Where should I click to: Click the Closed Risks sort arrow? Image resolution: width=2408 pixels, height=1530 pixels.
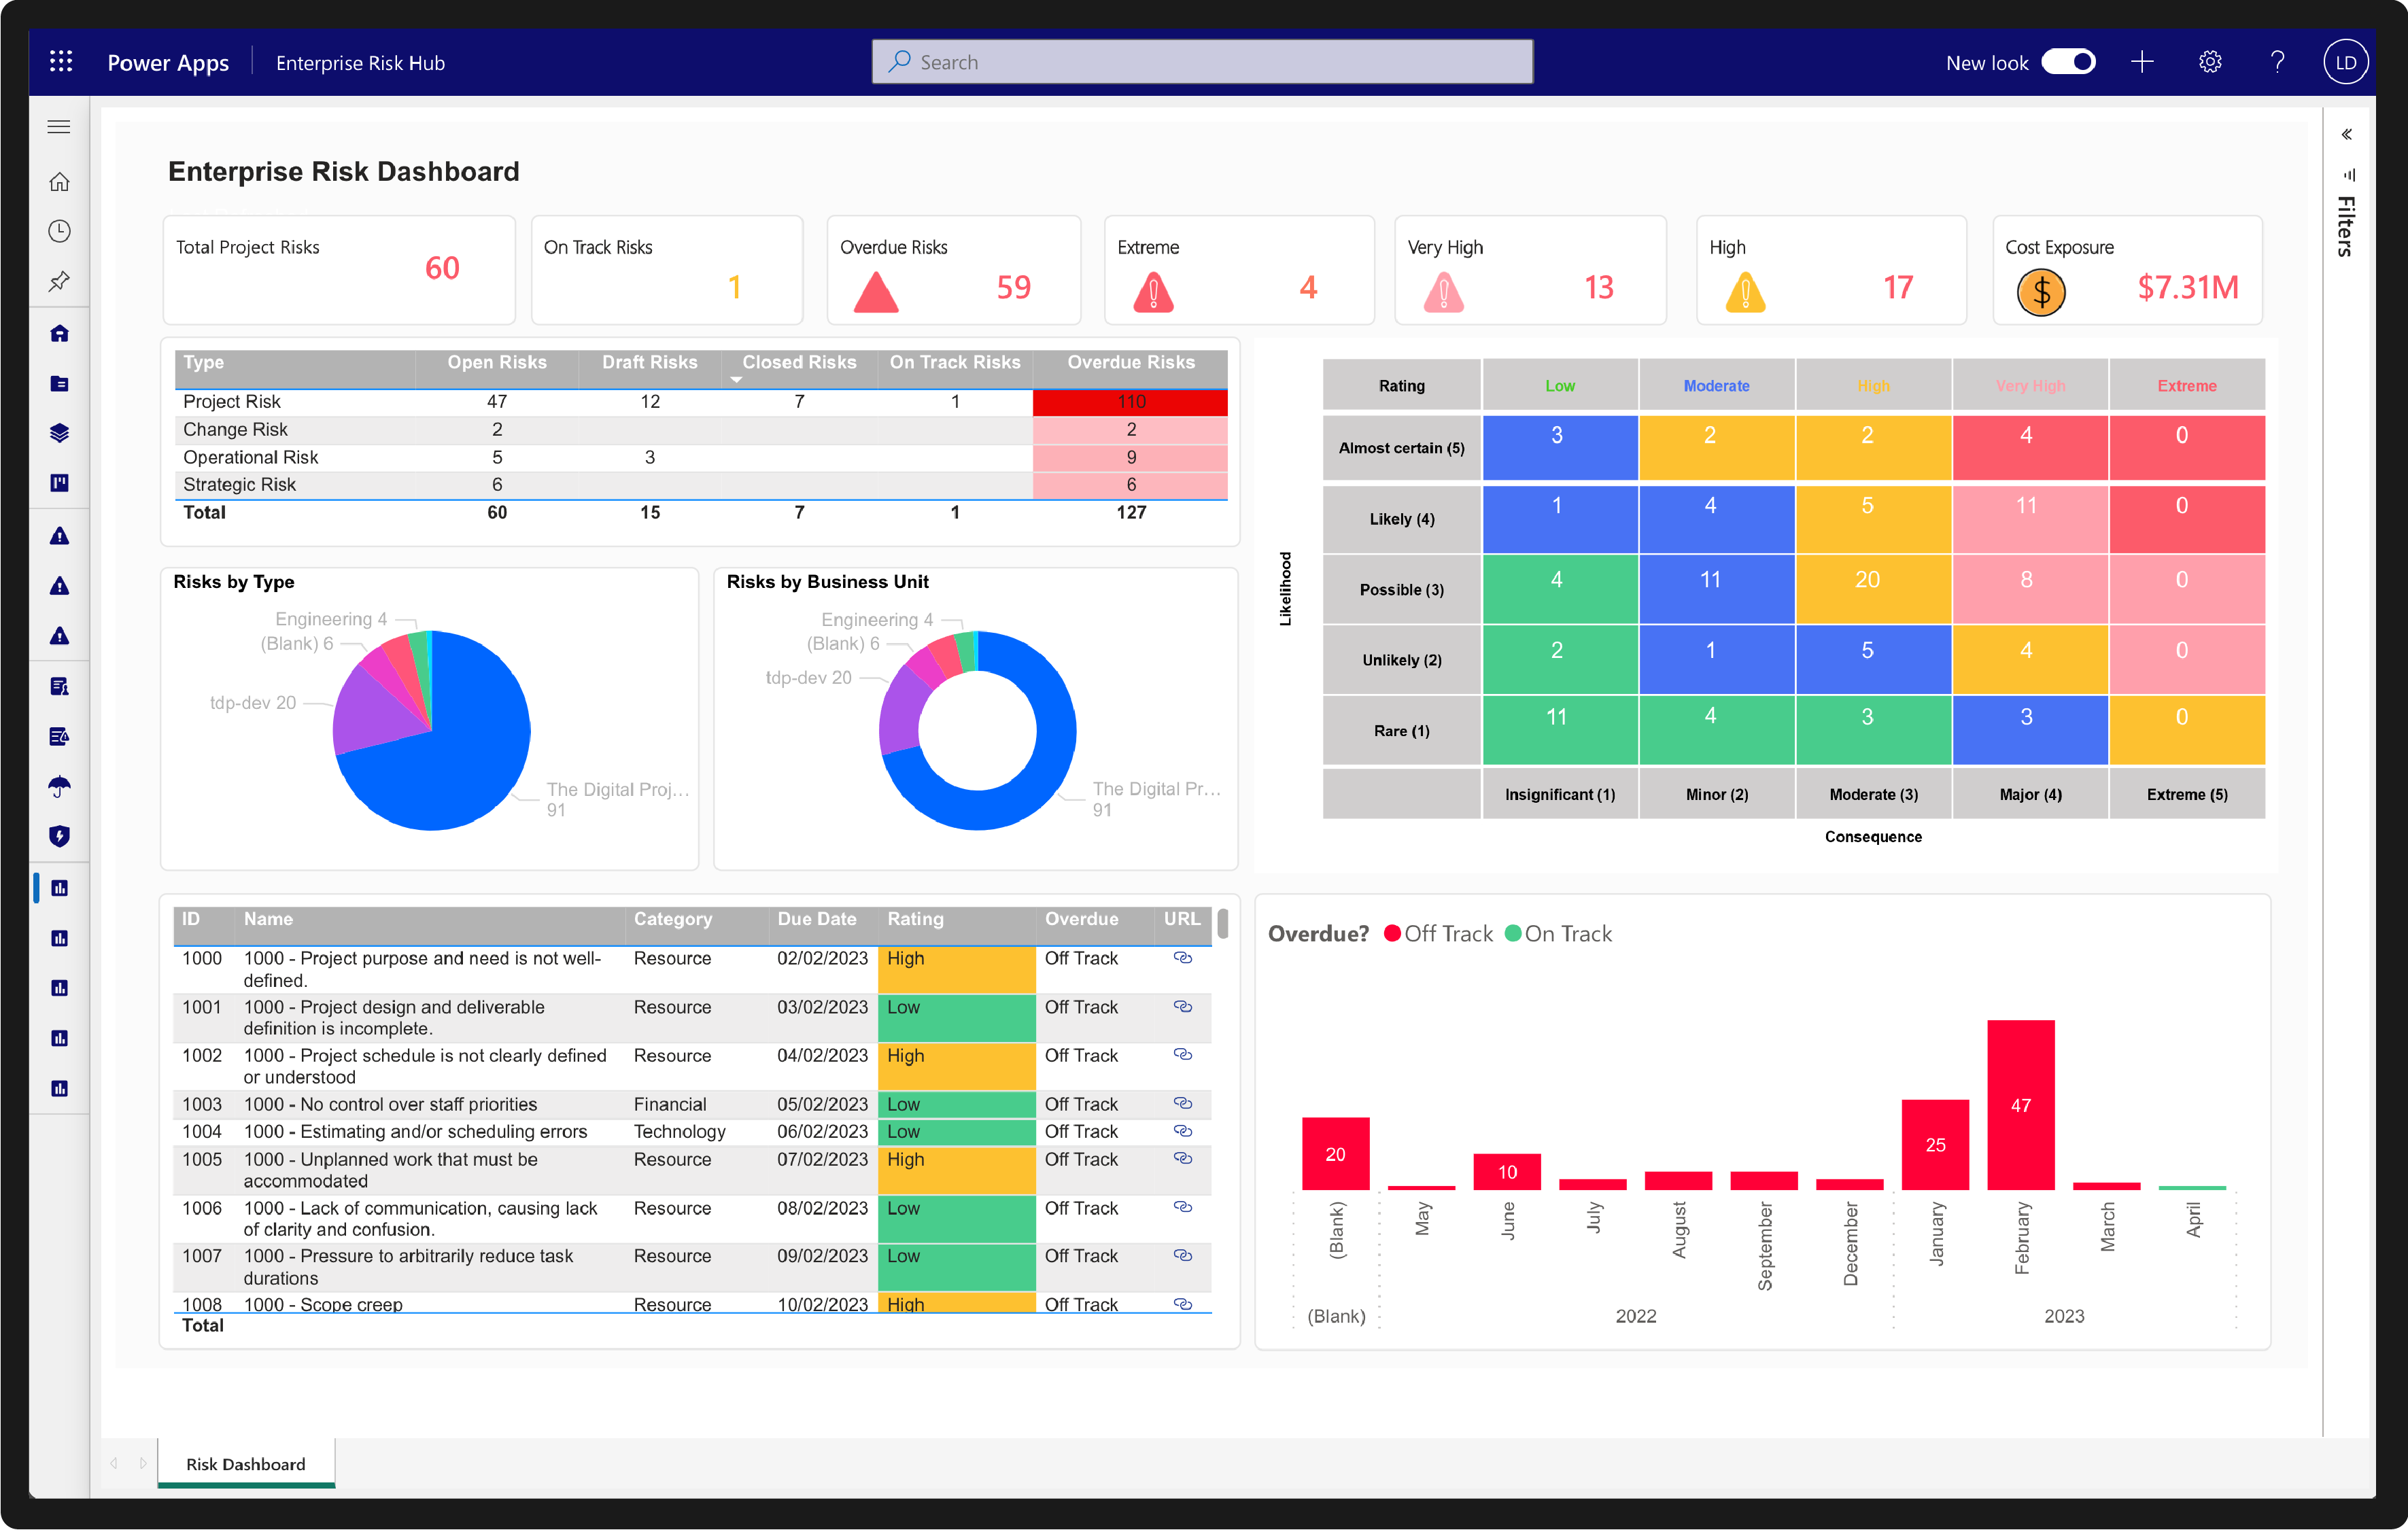pos(736,380)
